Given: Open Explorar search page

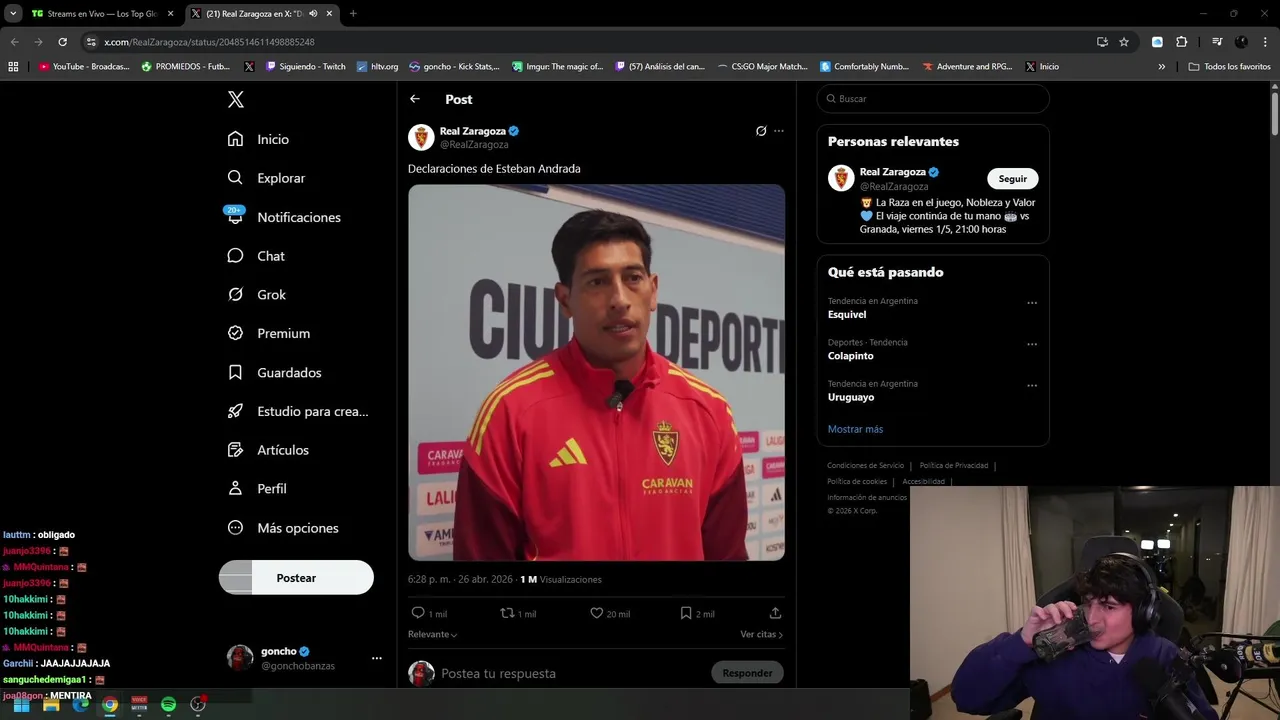Looking at the screenshot, I should pyautogui.click(x=266, y=178).
